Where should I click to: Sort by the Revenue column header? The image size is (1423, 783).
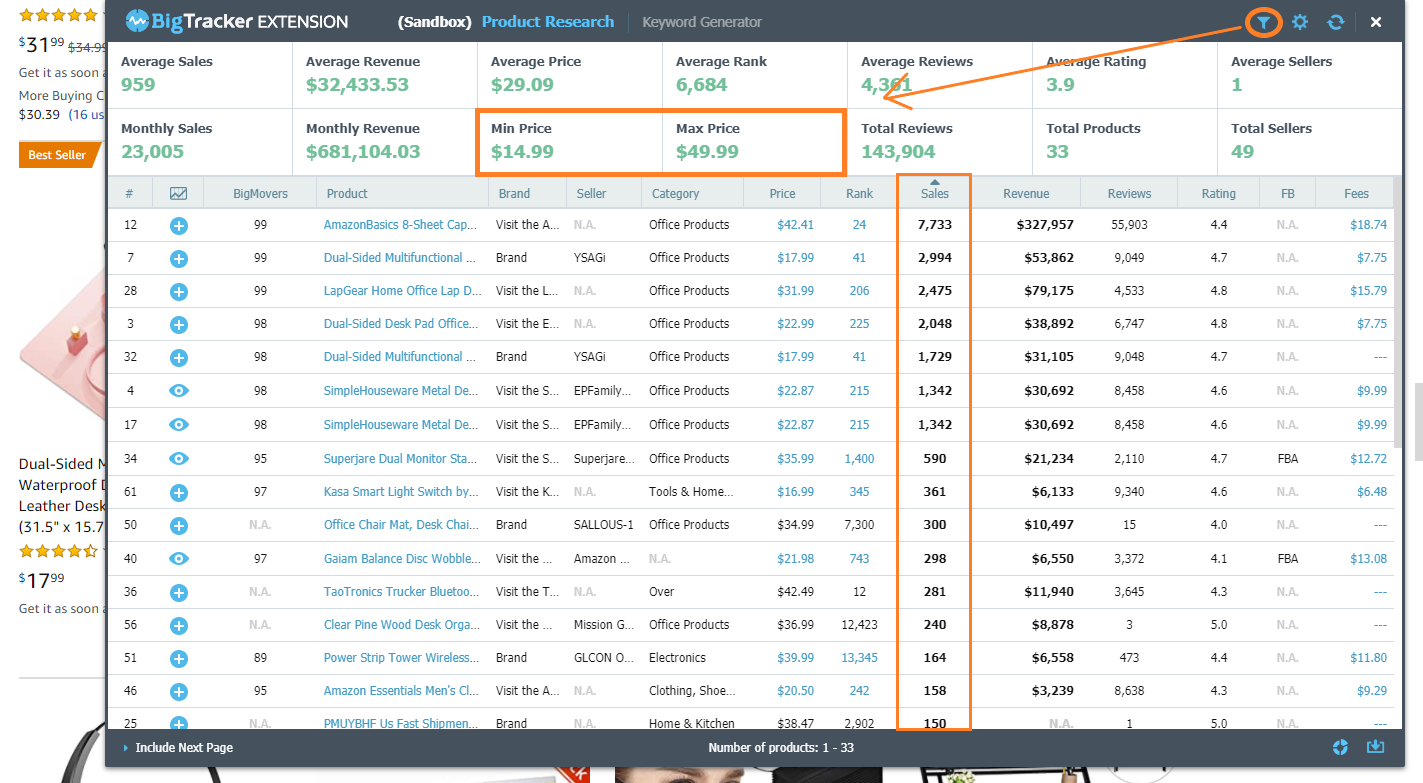pyautogui.click(x=1026, y=193)
